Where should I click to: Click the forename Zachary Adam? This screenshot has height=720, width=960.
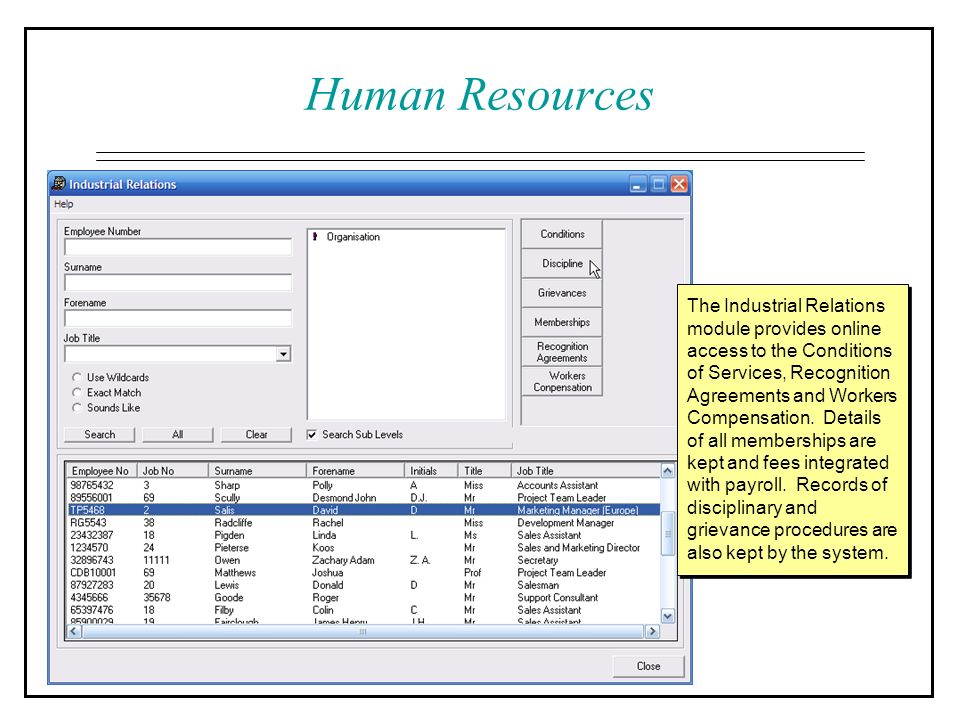point(343,560)
